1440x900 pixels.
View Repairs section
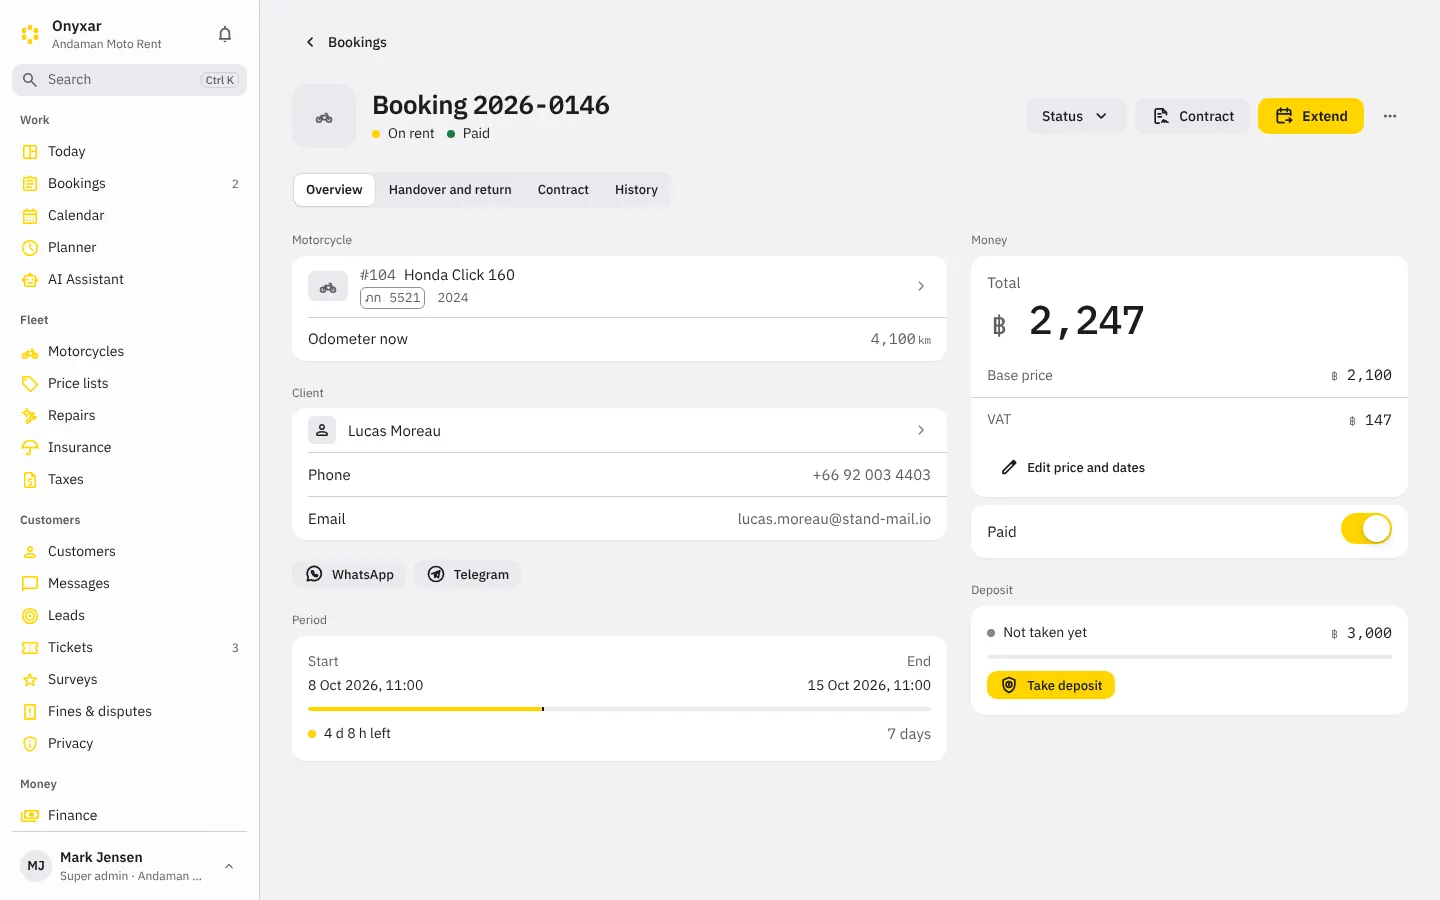click(x=129, y=416)
